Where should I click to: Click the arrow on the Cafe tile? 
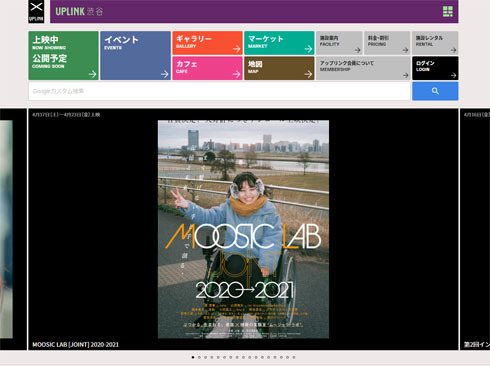[x=236, y=74]
